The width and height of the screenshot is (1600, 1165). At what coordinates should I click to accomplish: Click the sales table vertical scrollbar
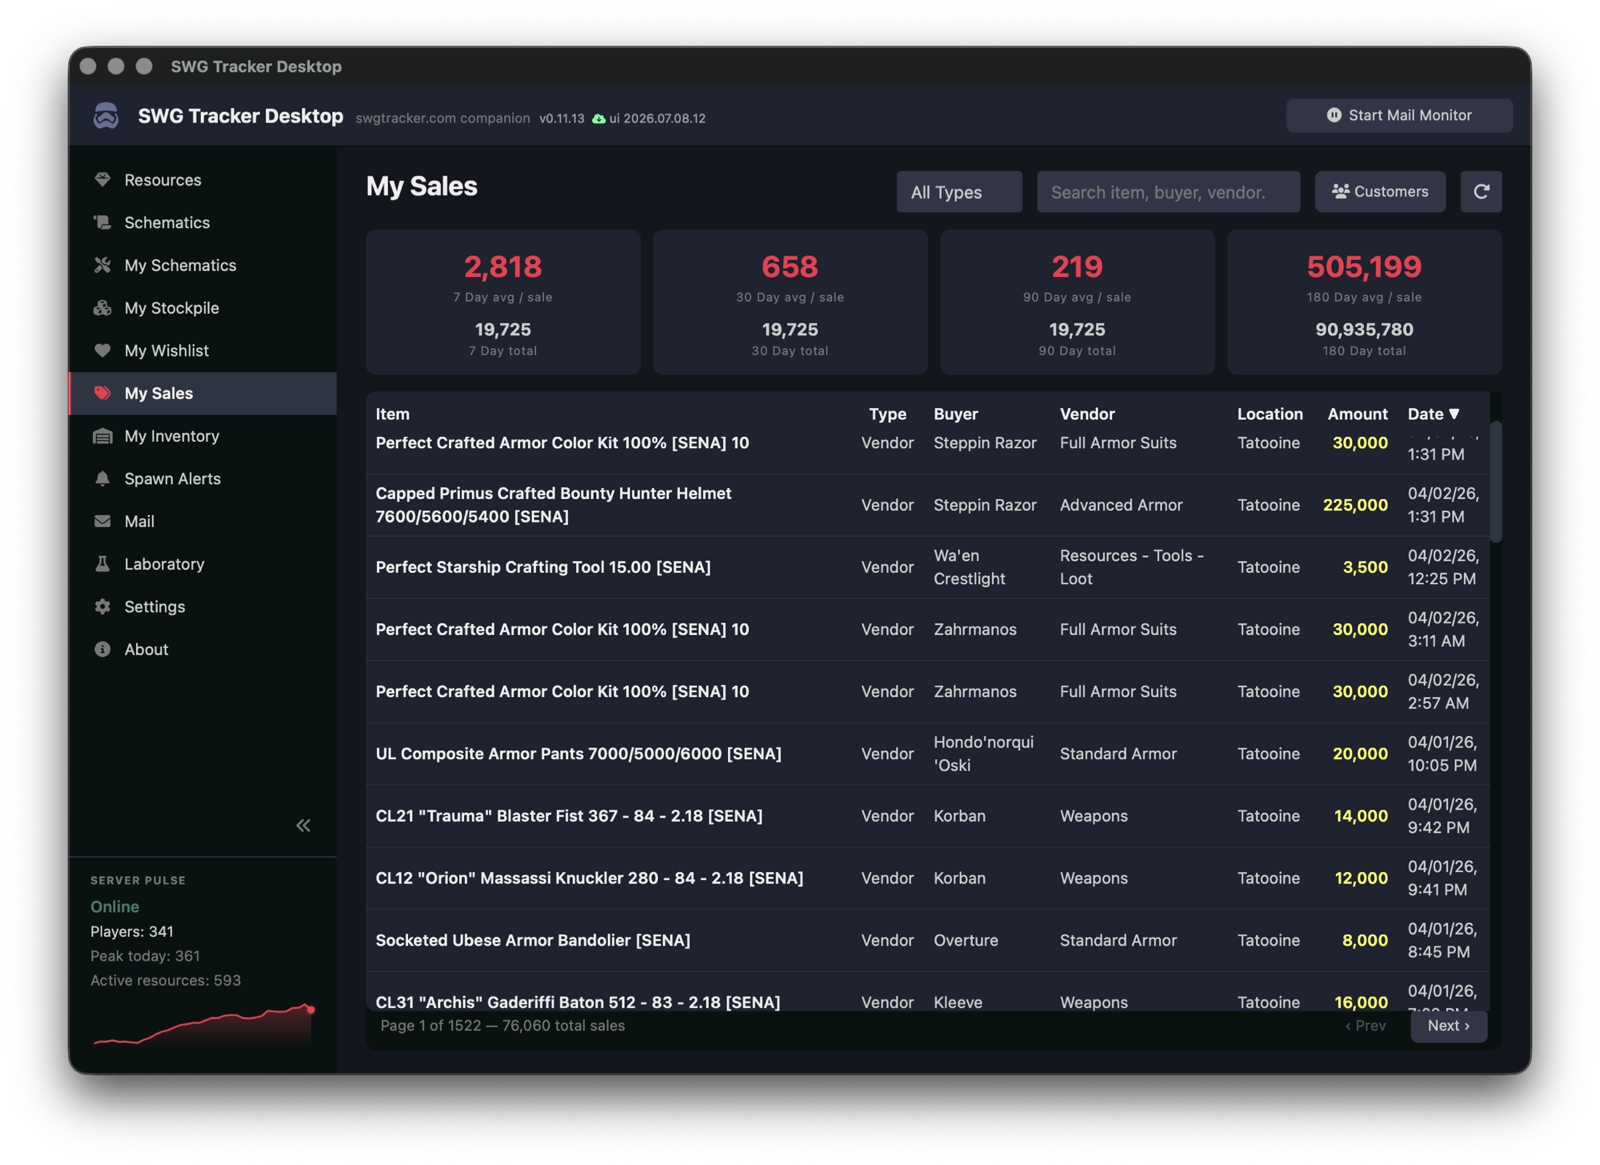tap(1496, 482)
